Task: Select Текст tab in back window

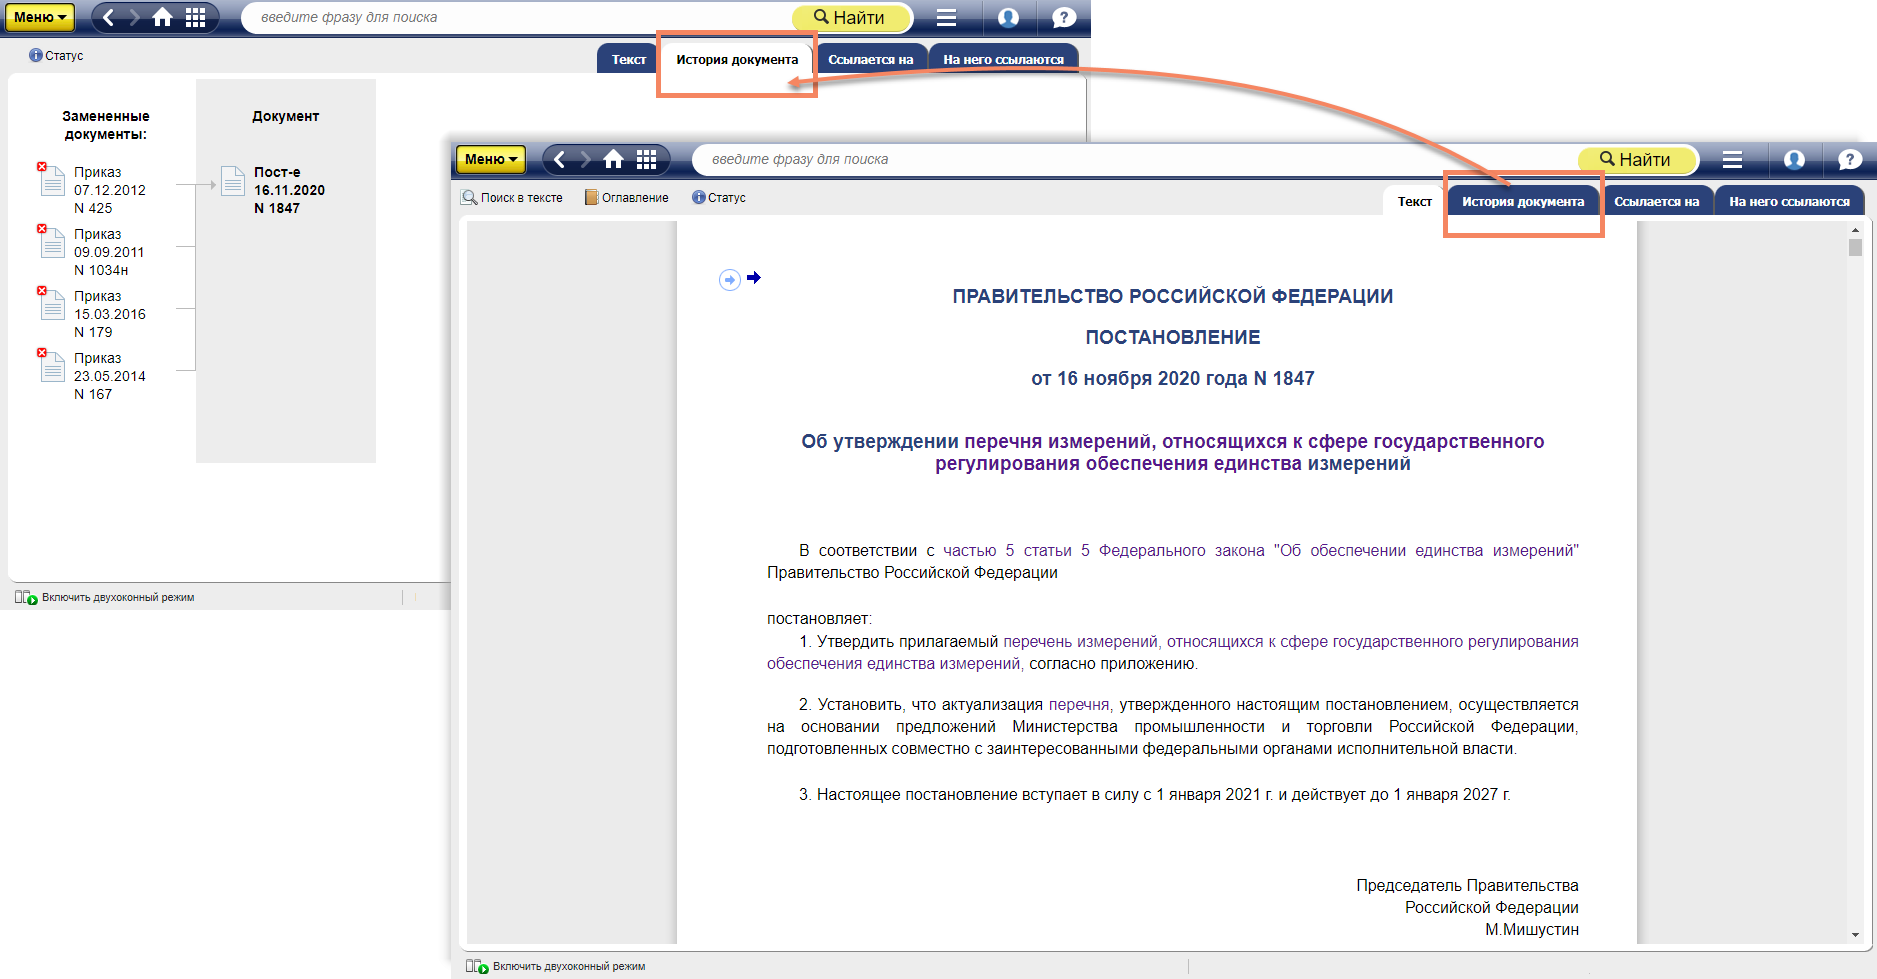Action: 628,59
